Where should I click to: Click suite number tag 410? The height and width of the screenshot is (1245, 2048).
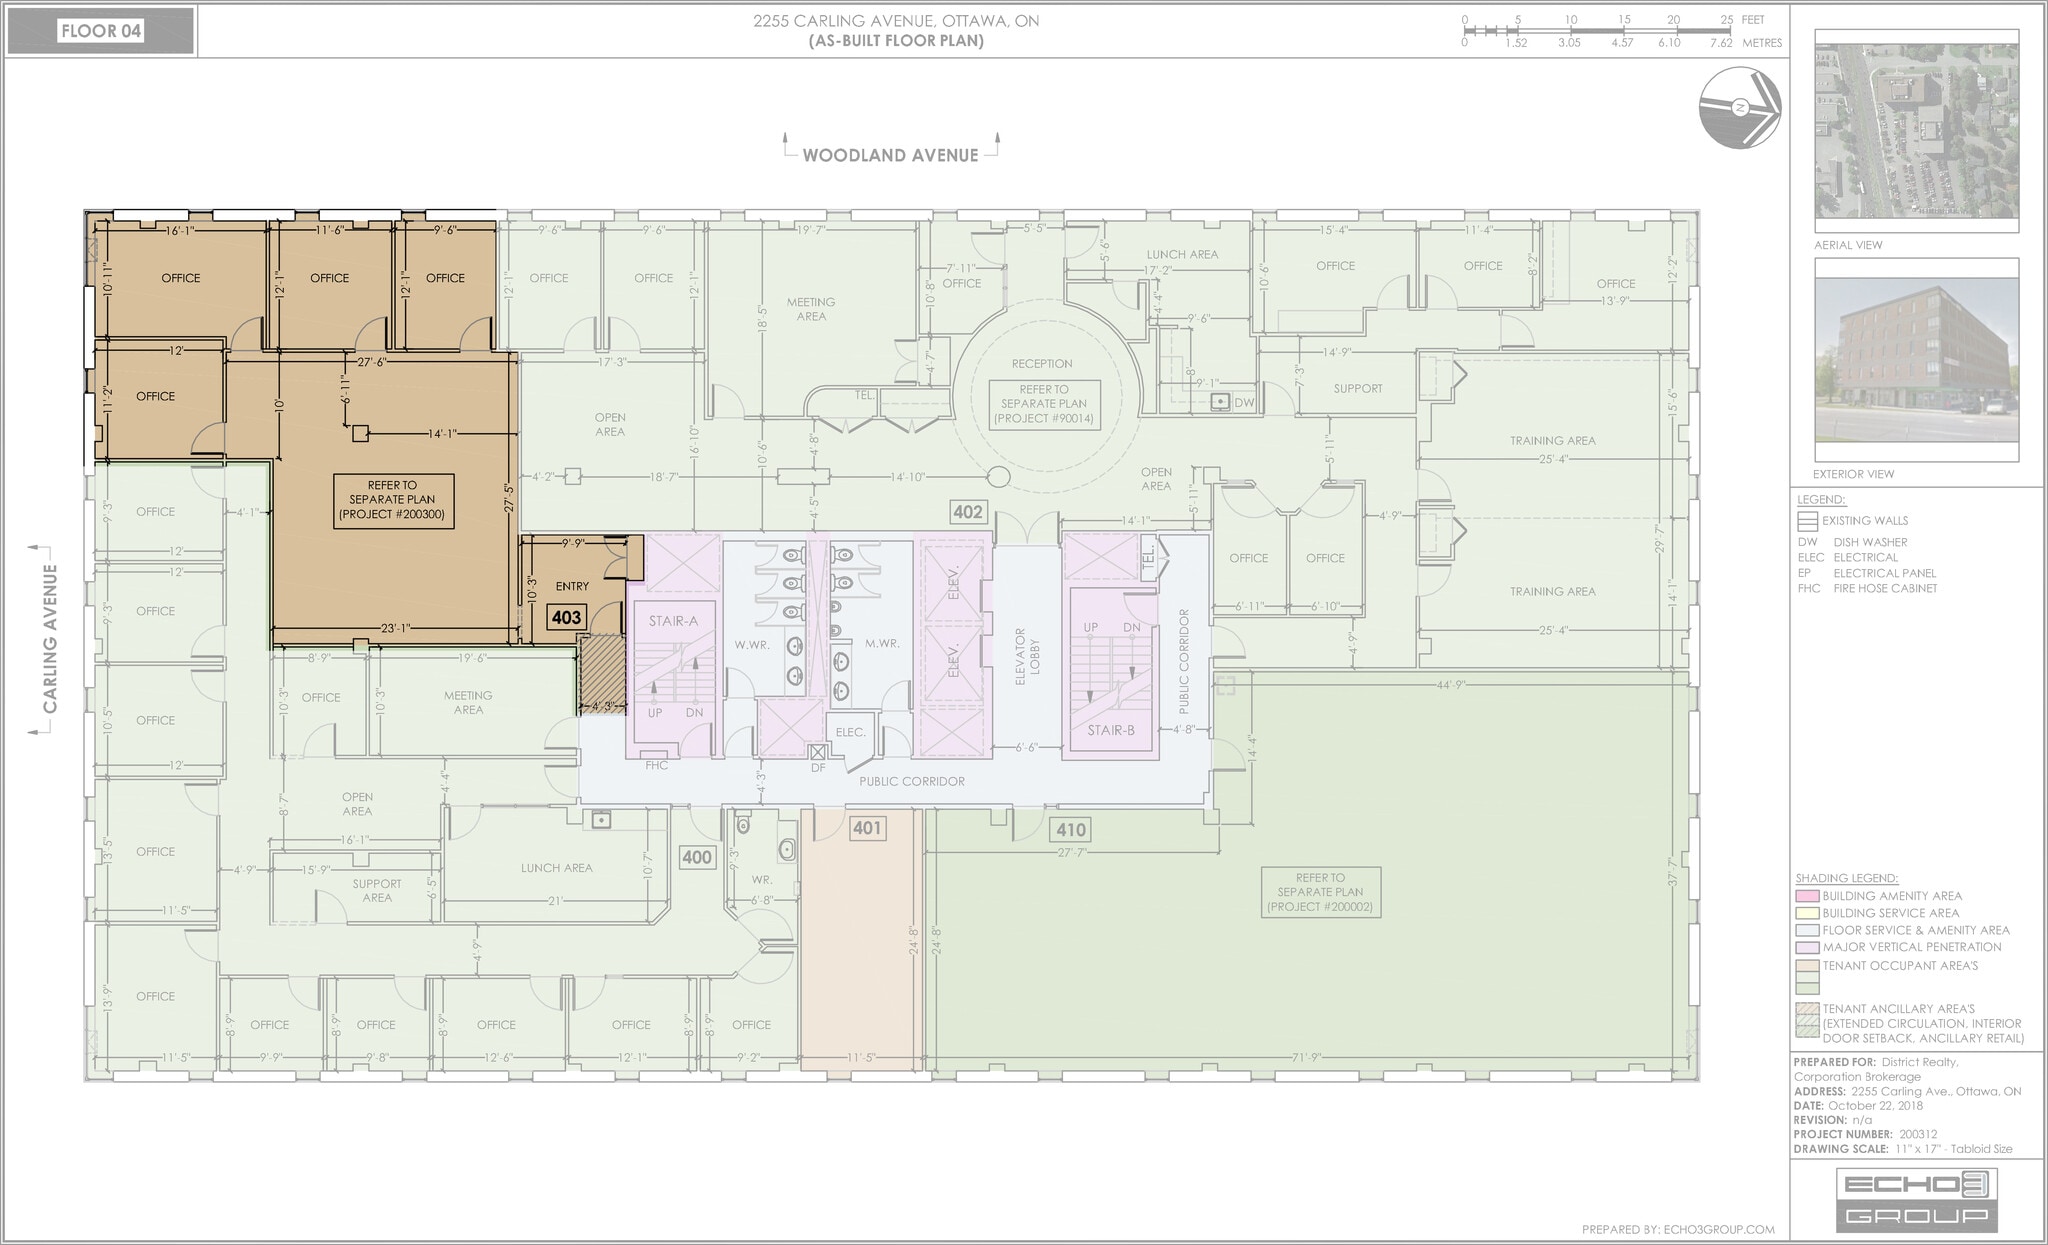(1071, 829)
